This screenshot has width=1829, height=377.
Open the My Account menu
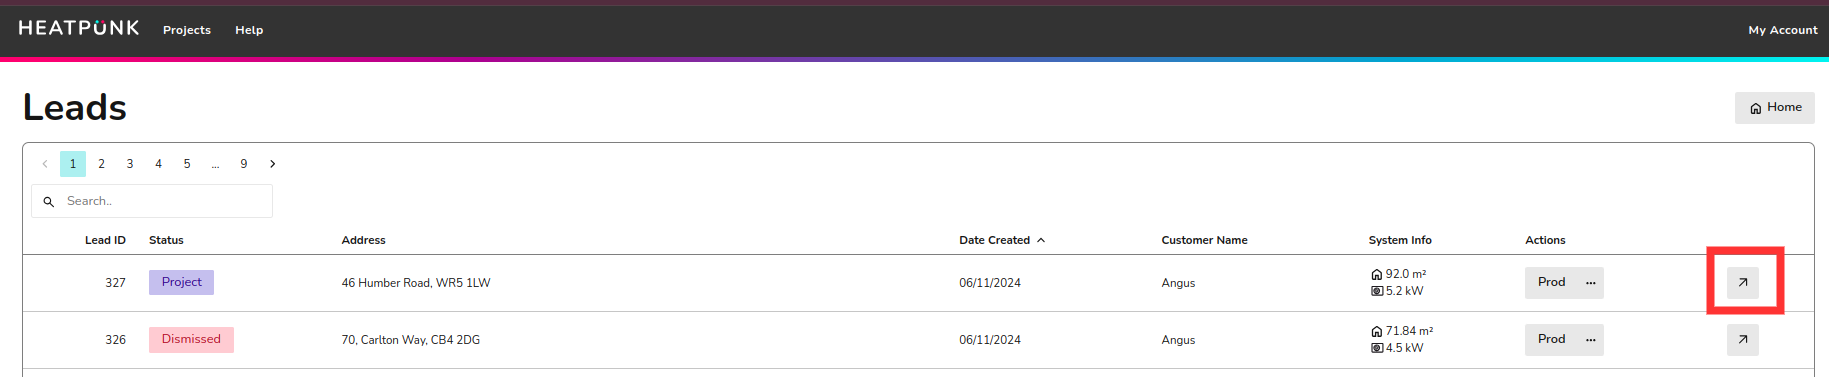pos(1783,30)
